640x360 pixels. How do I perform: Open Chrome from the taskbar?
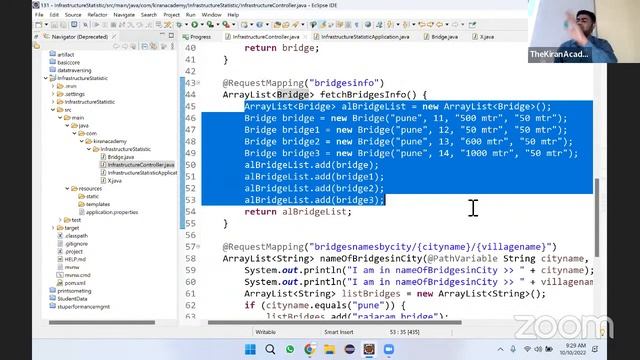pos(310,349)
